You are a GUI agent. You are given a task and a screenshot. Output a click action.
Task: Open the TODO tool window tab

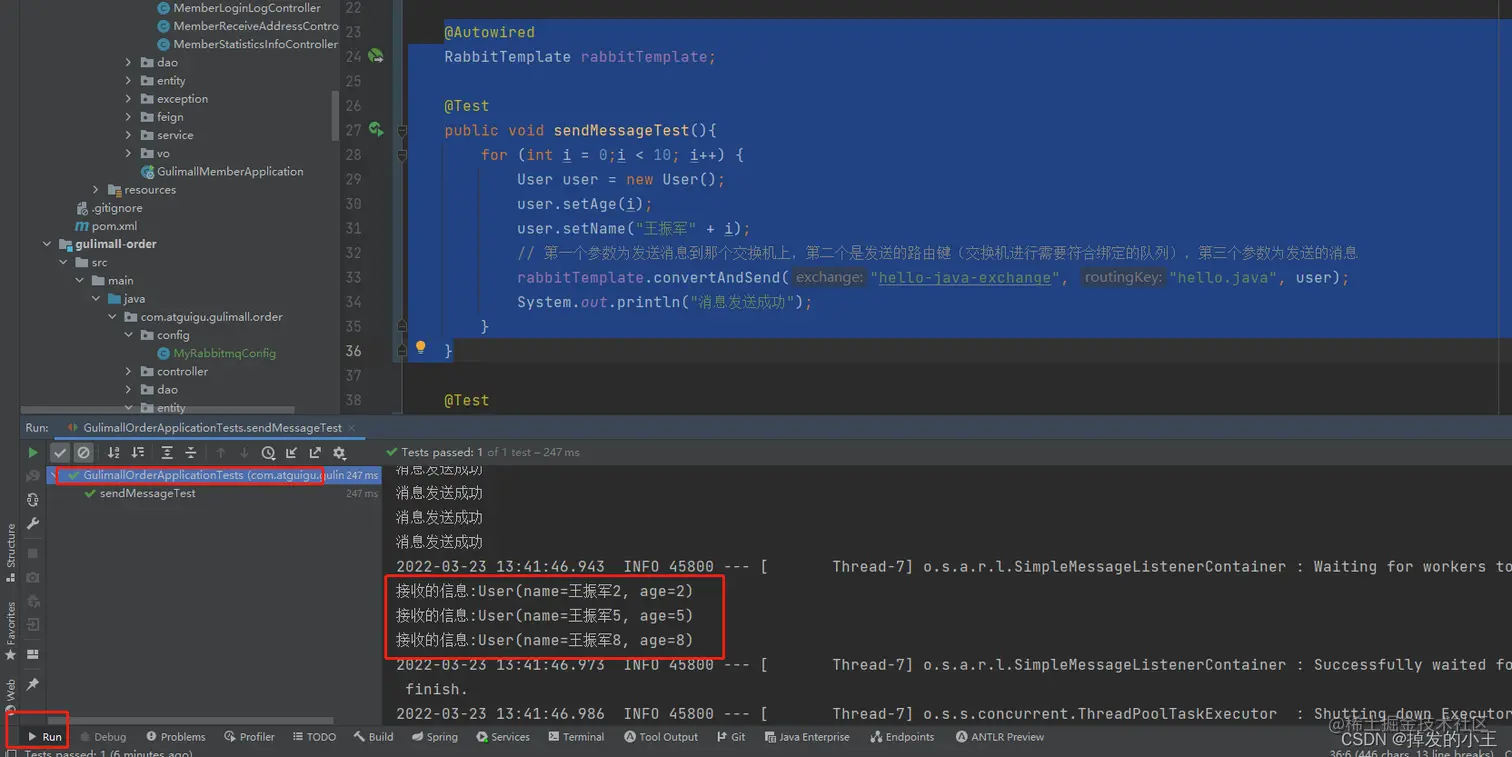point(314,737)
